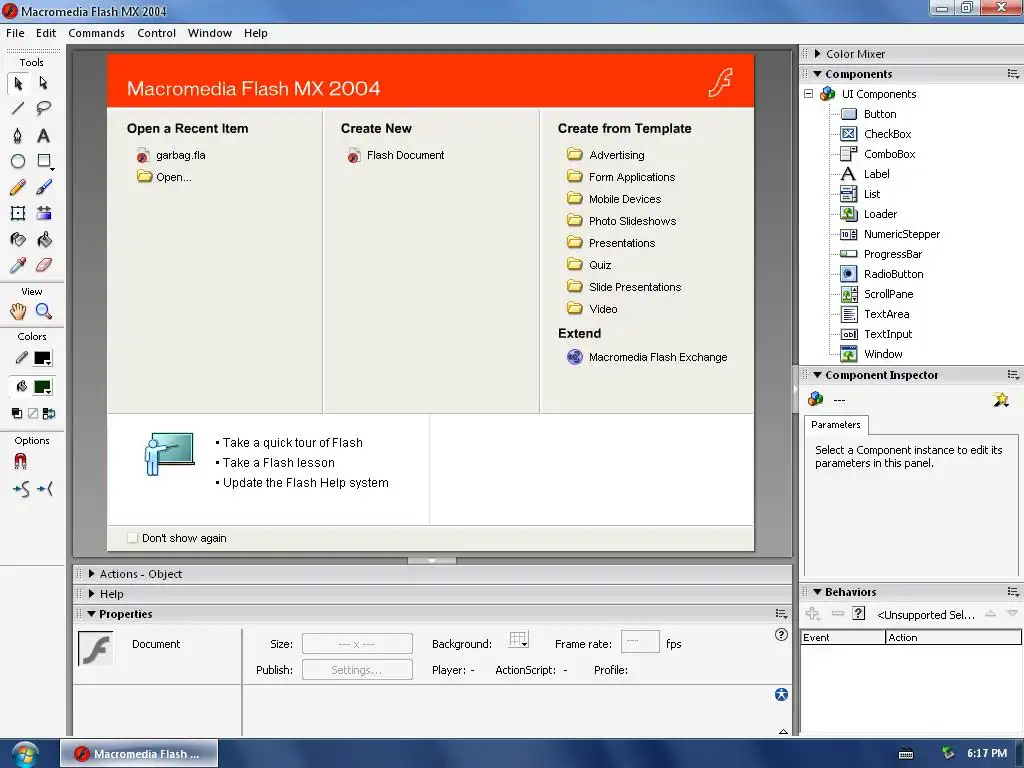This screenshot has height=768, width=1024.
Task: Select the Eraser tool
Action: (x=44, y=265)
